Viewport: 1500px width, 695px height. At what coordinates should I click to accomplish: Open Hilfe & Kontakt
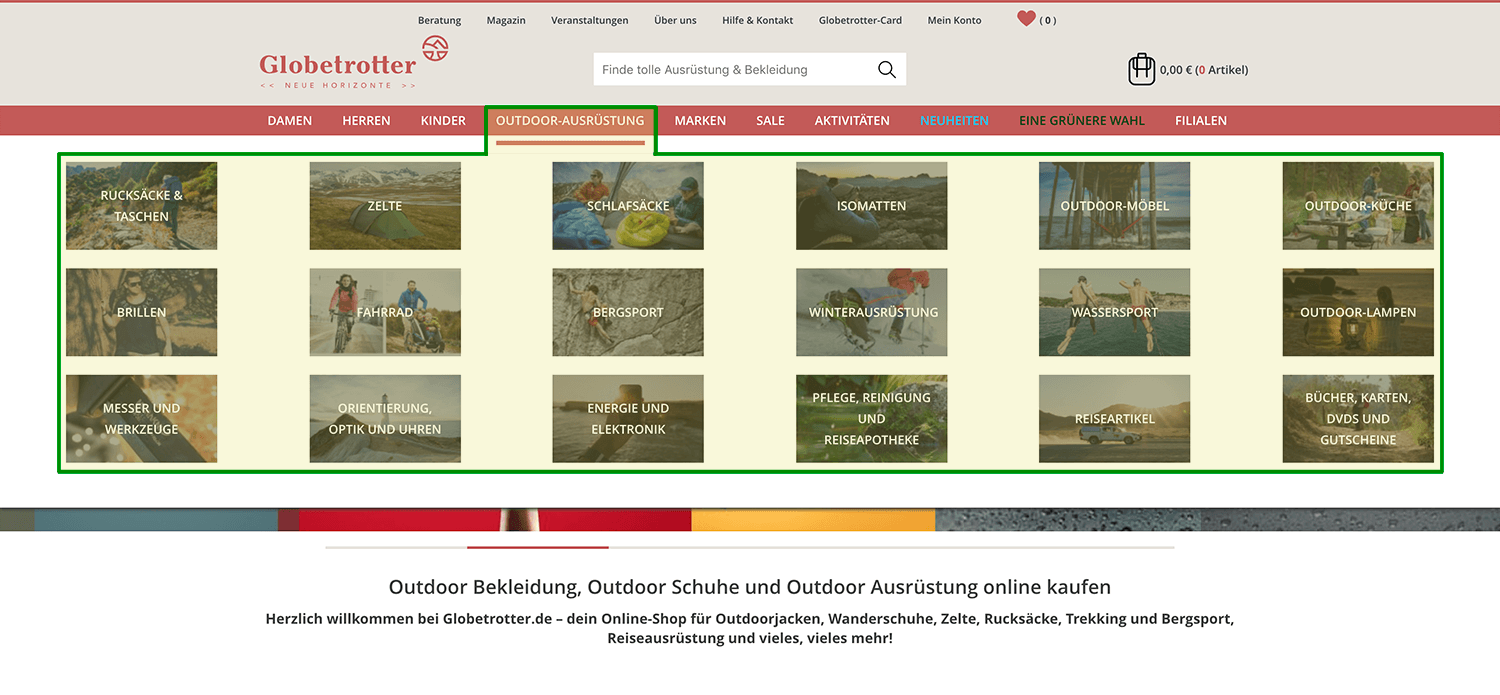(x=758, y=20)
